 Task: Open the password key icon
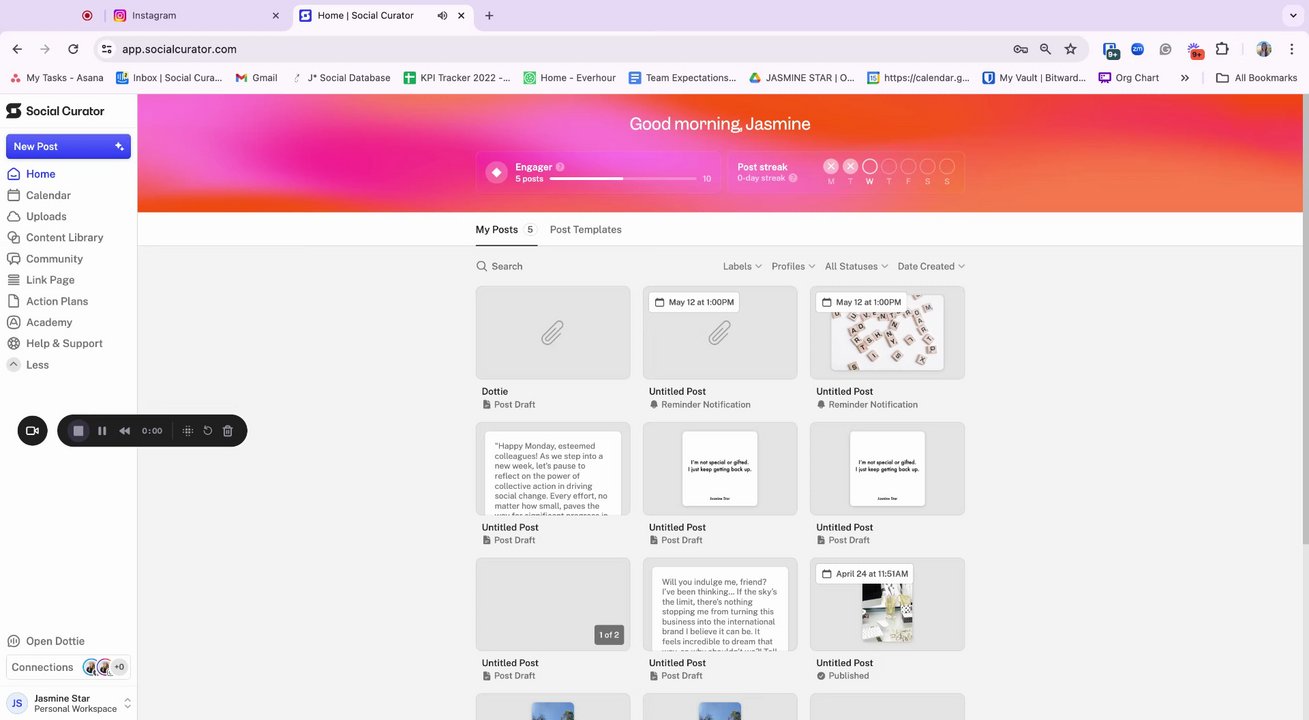(x=1020, y=49)
